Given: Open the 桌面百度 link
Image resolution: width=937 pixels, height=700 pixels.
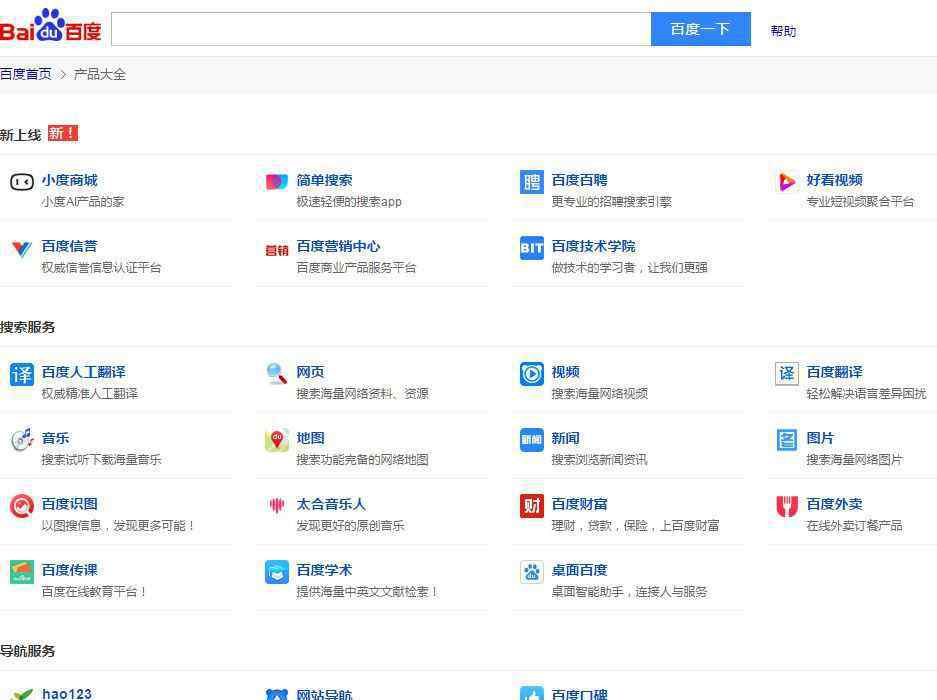Looking at the screenshot, I should (x=580, y=570).
